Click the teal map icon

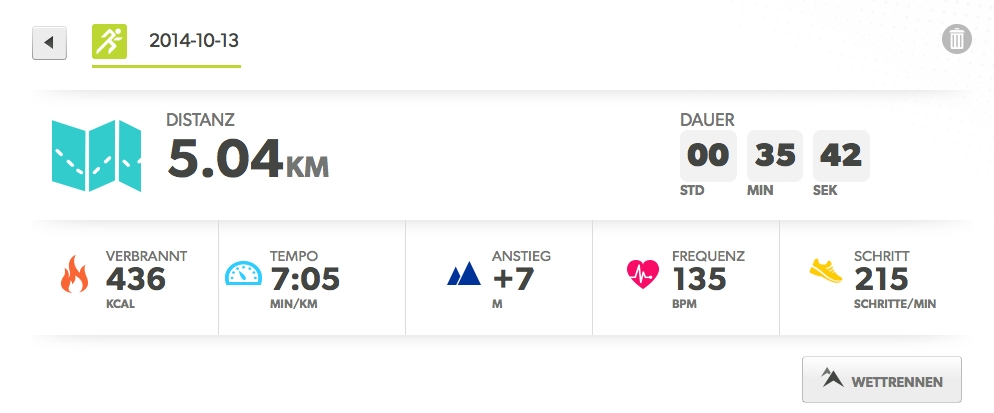click(96, 156)
